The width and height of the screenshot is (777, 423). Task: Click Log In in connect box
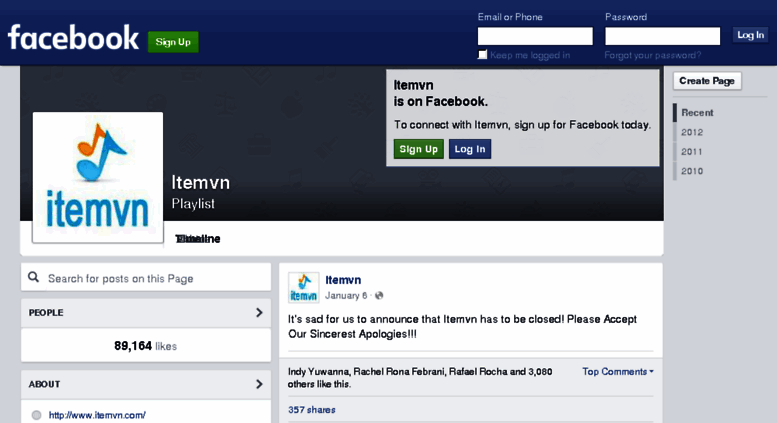click(470, 149)
